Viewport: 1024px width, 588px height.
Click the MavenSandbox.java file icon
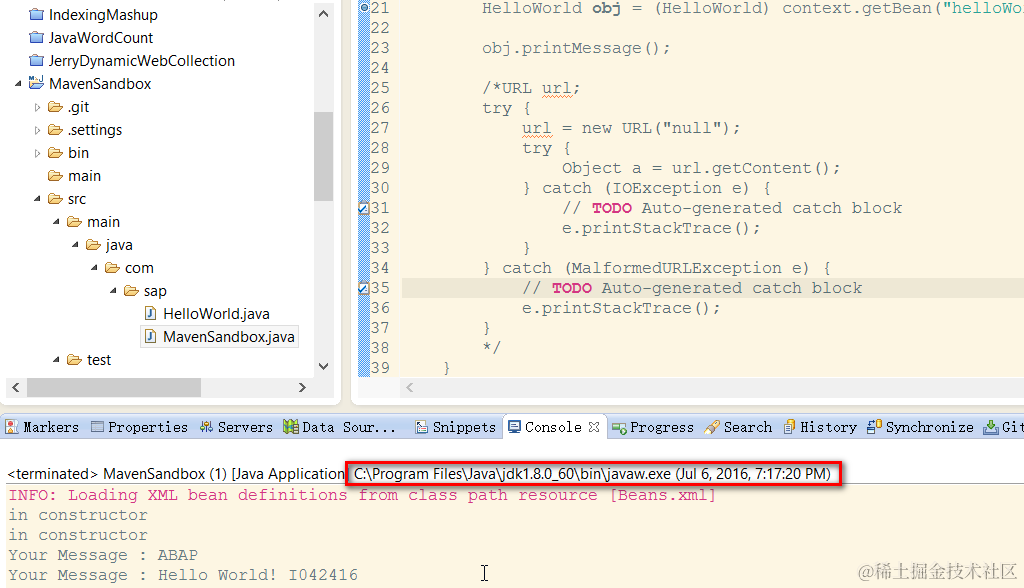[x=150, y=336]
